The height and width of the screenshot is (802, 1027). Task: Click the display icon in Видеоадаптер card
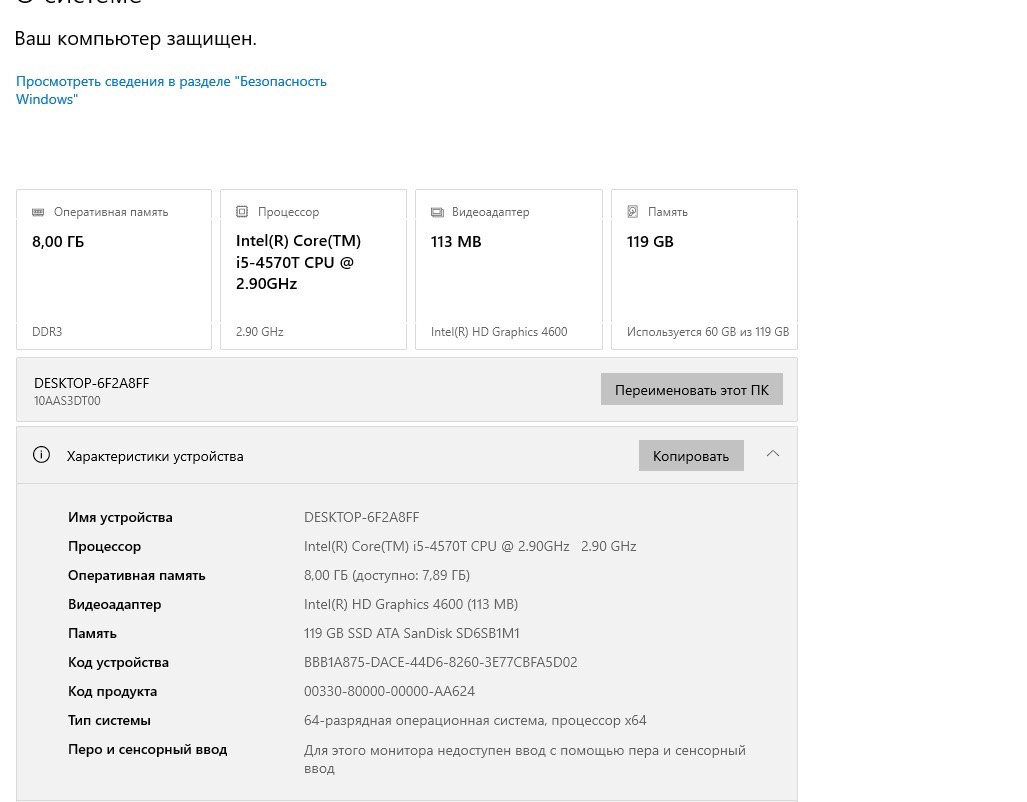pos(437,212)
